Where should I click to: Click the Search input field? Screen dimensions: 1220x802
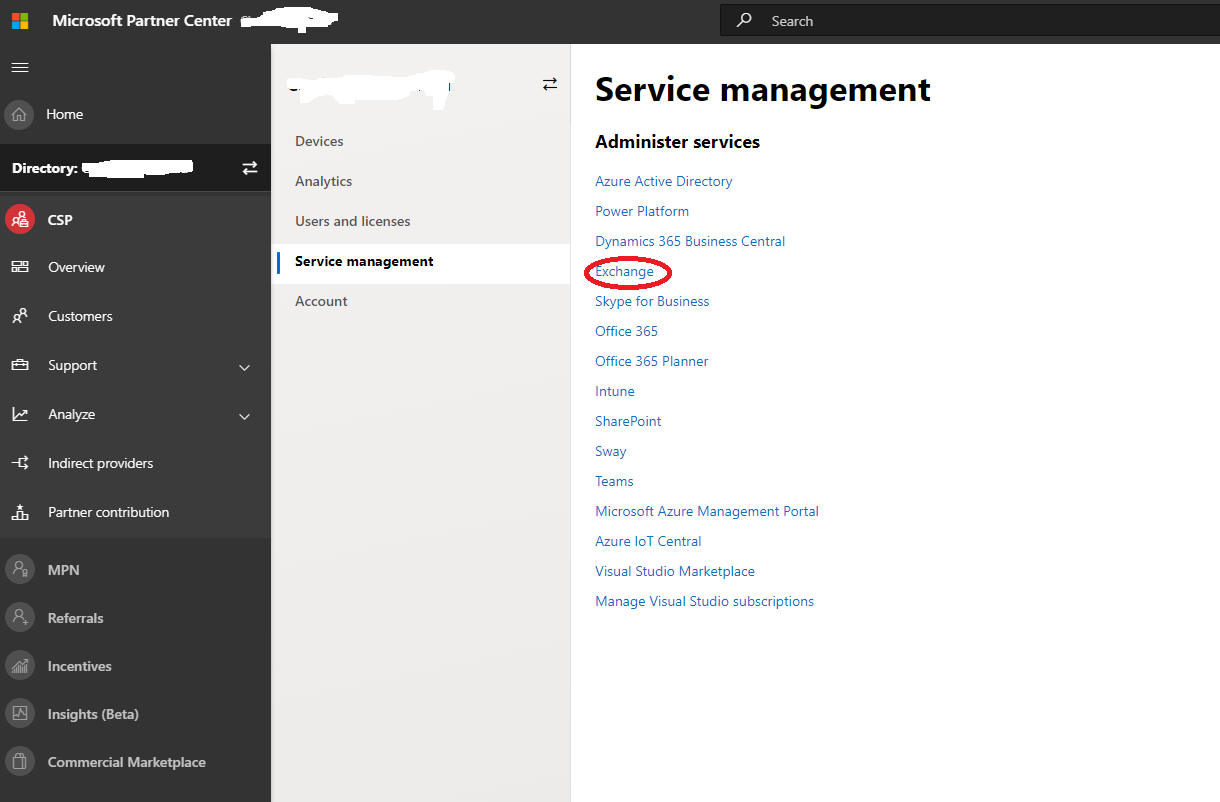[x=970, y=20]
